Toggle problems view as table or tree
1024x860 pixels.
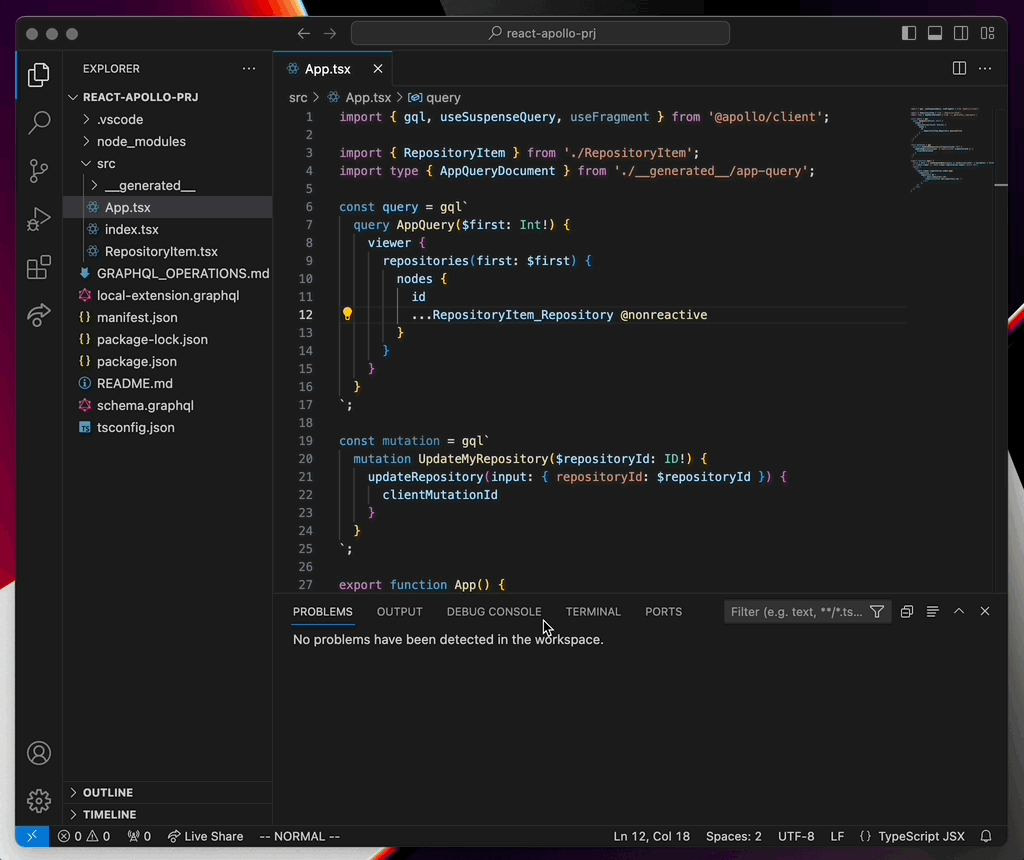[x=933, y=612]
